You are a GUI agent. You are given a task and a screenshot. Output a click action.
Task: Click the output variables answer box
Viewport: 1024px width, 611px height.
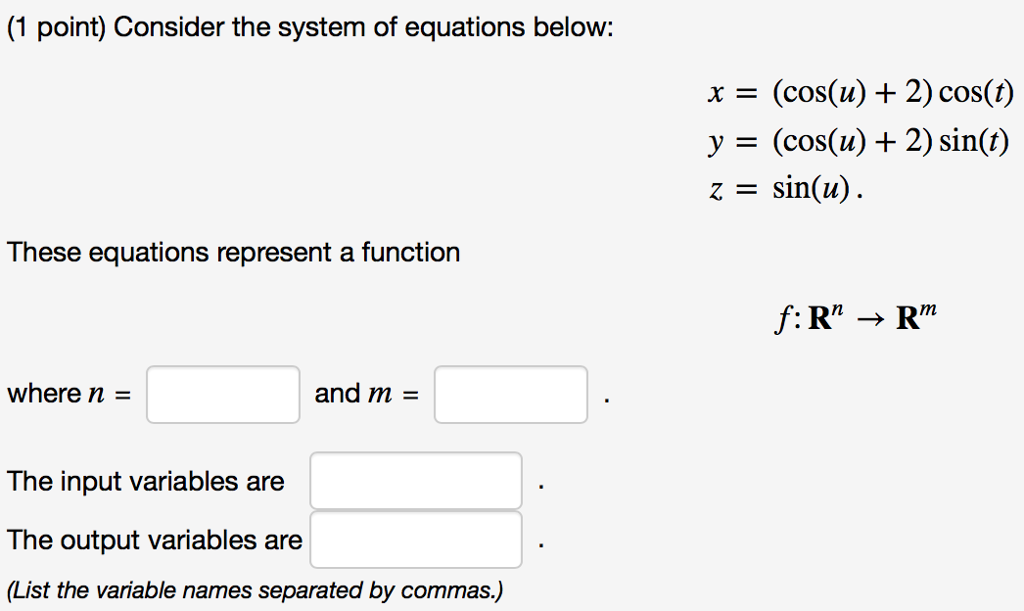[416, 539]
